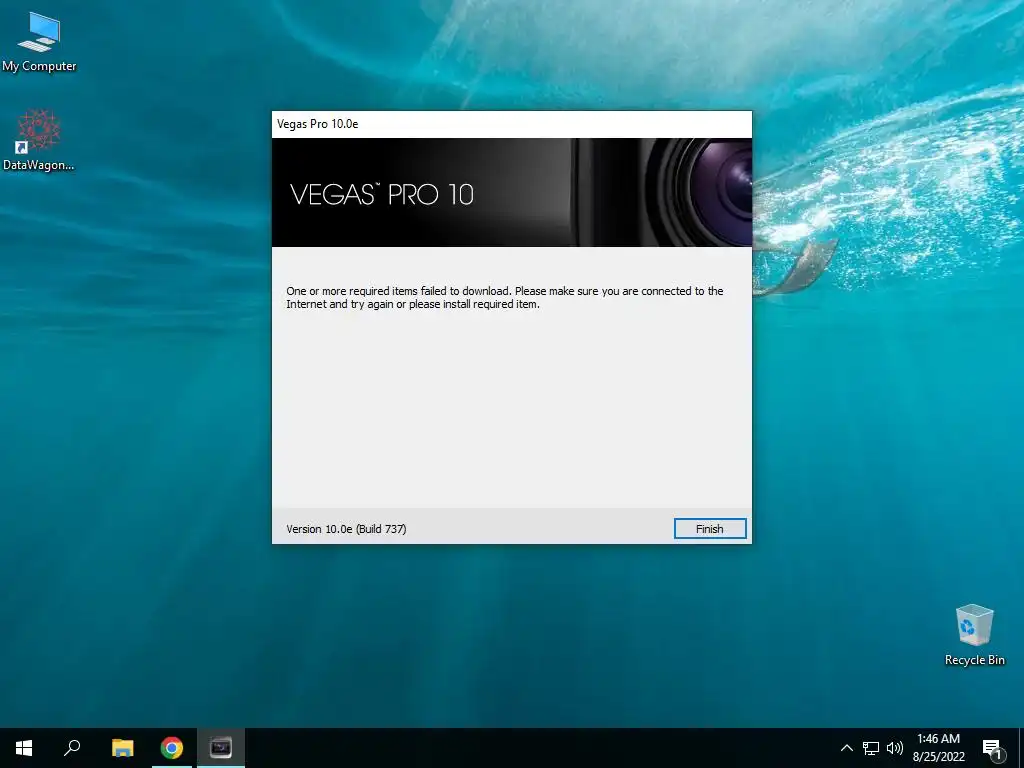Open the Windows Start menu

(24, 748)
